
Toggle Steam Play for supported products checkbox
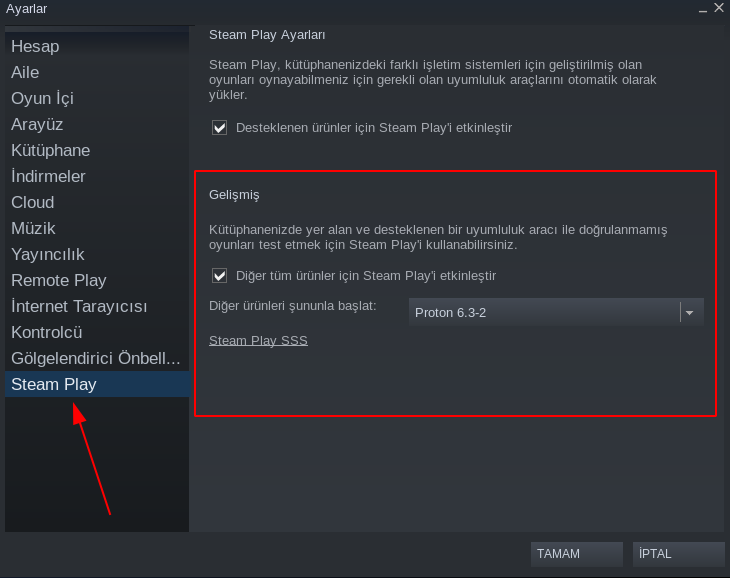pyautogui.click(x=220, y=128)
